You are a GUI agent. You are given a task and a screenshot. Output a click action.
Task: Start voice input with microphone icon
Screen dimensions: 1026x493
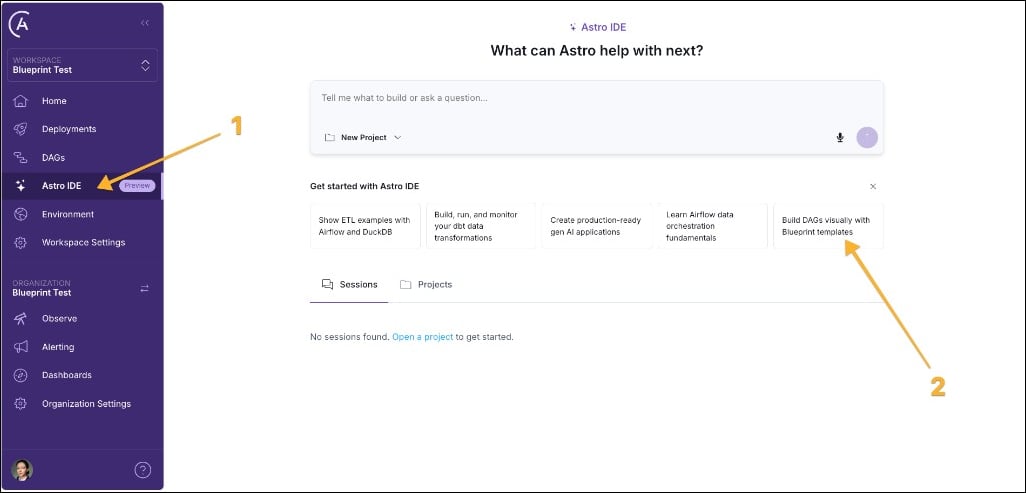point(840,137)
